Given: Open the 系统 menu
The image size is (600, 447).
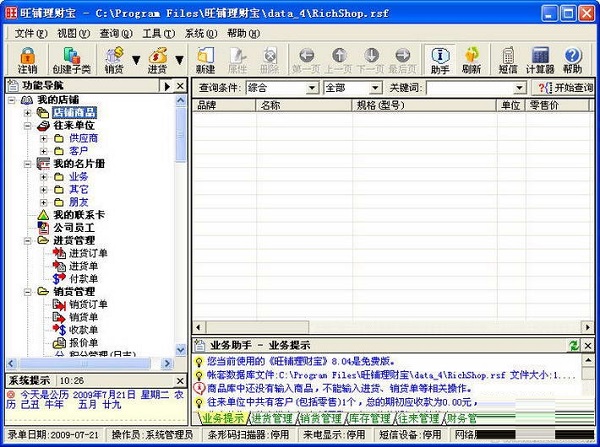Looking at the screenshot, I should click(201, 34).
